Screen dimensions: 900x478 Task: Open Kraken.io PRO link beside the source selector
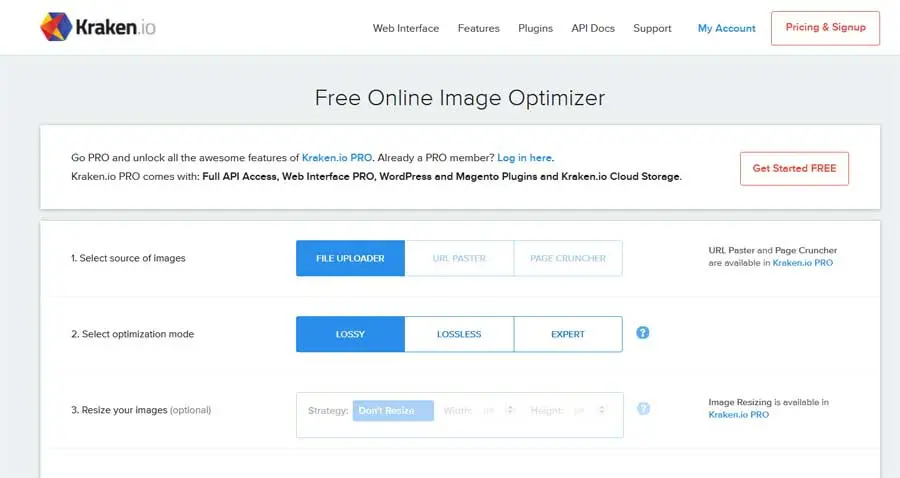pyautogui.click(x=802, y=263)
